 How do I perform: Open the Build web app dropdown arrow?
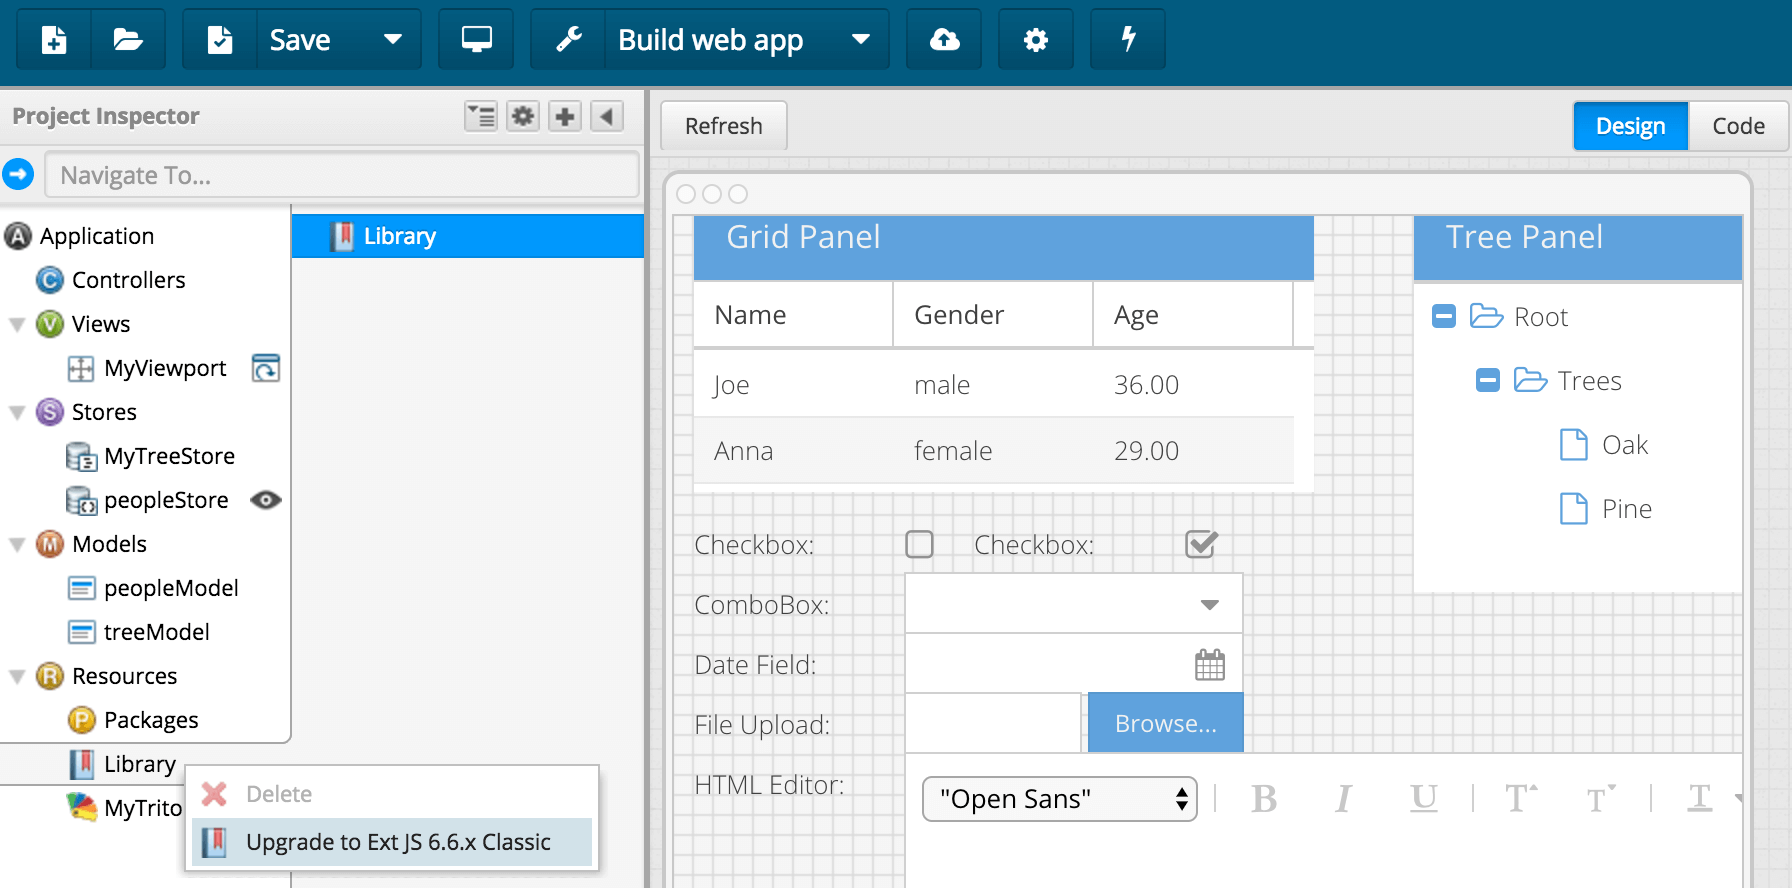click(x=861, y=40)
